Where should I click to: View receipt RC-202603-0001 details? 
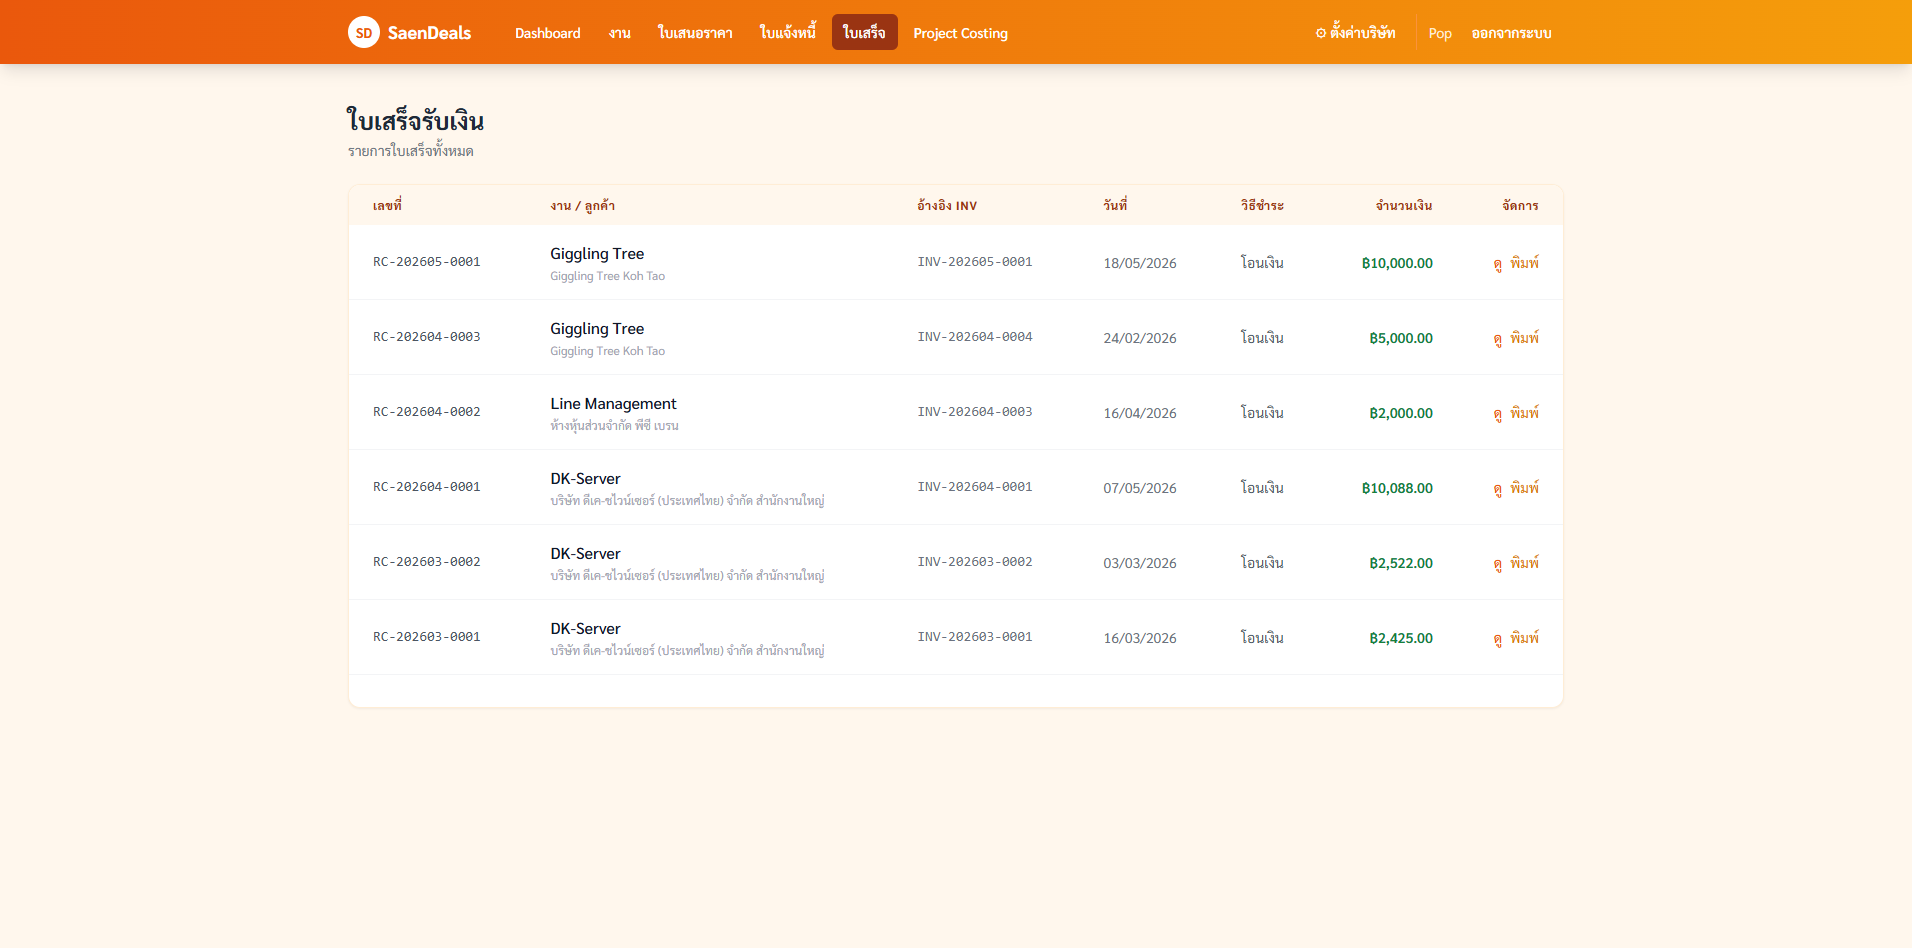(x=1497, y=638)
